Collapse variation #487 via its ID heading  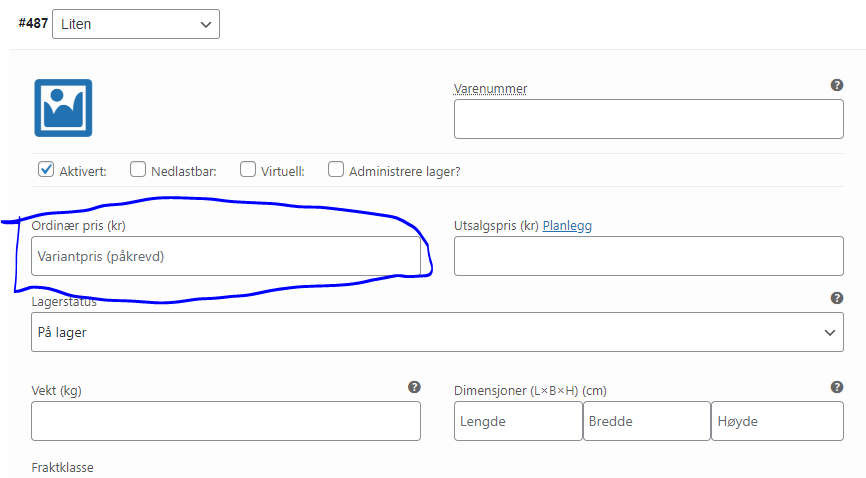click(x=33, y=23)
